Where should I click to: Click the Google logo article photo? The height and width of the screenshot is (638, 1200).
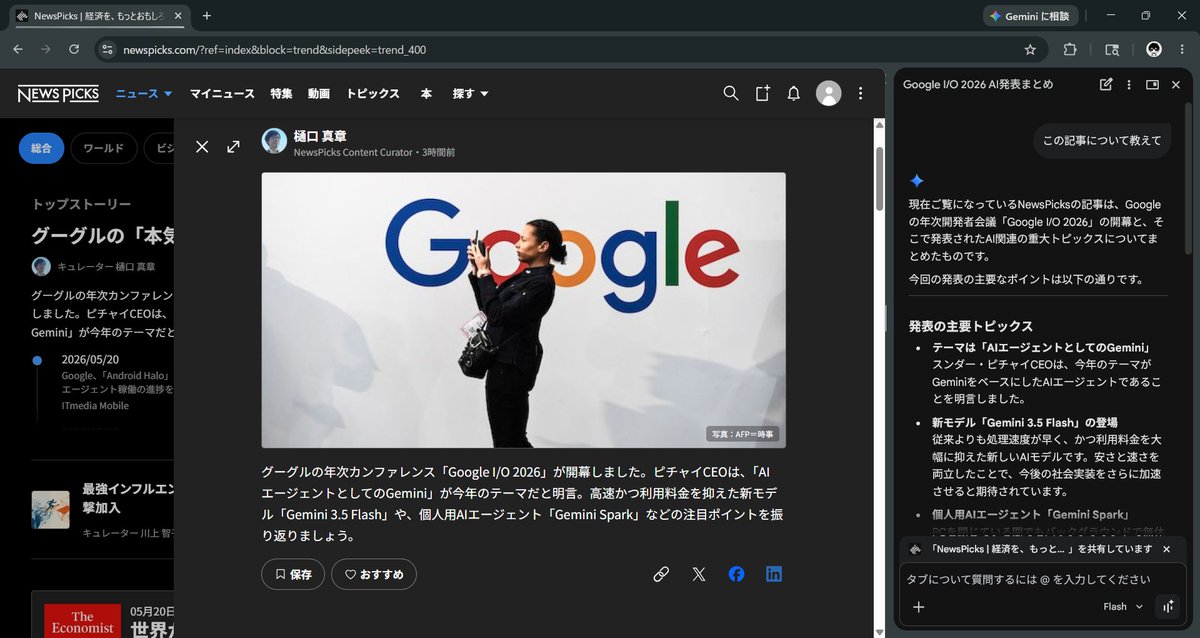point(523,310)
